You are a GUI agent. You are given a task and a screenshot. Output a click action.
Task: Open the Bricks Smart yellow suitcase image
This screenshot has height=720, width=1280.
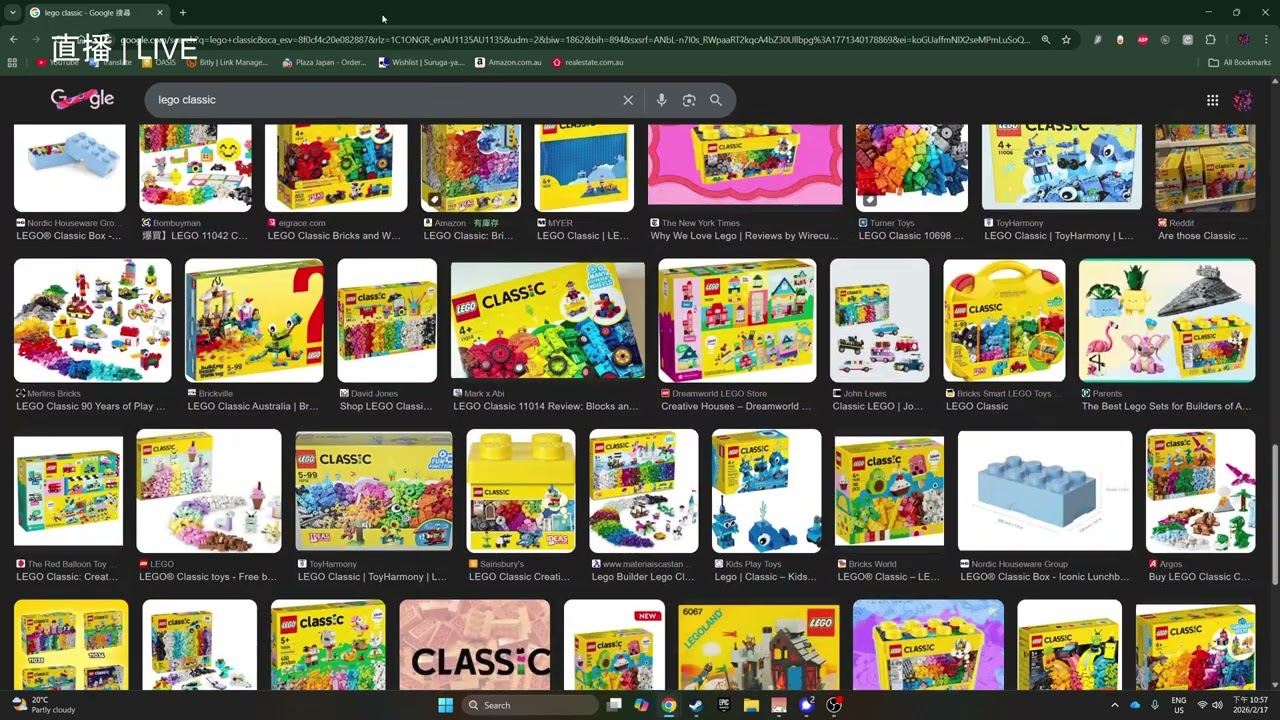tap(1004, 320)
